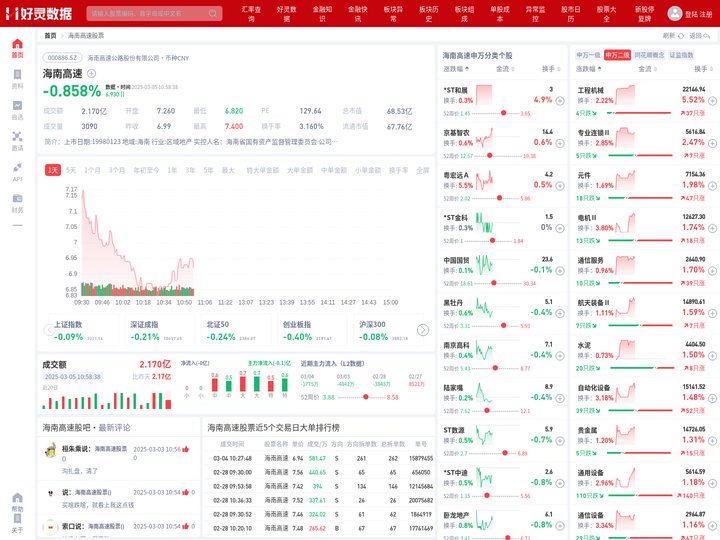Click the 登陆 注册 link
This screenshot has height=540, width=720.
(698, 14)
